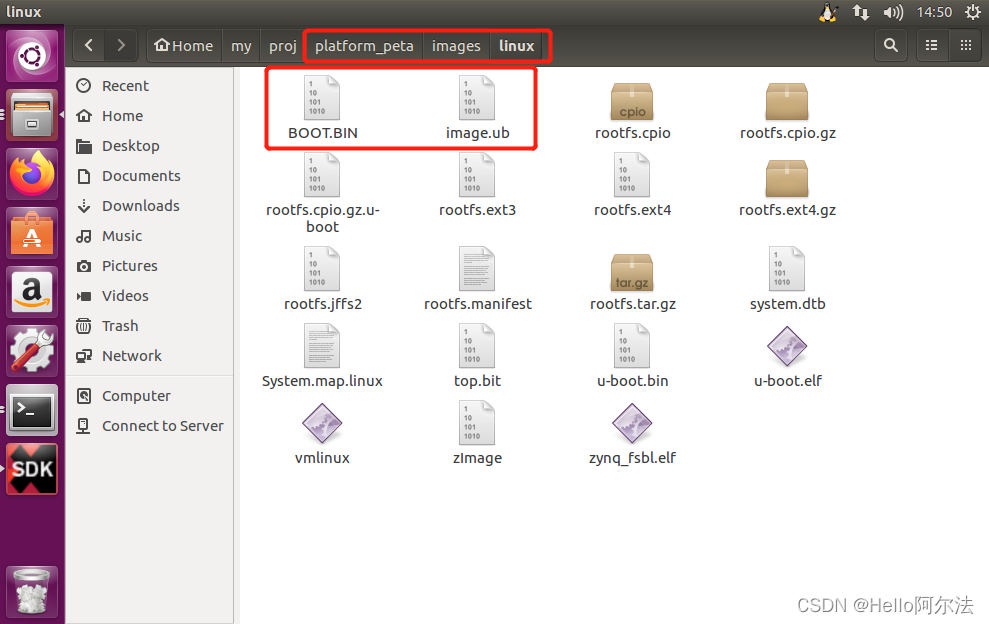Open the search in the file manager
This screenshot has height=624, width=989.
(x=890, y=45)
